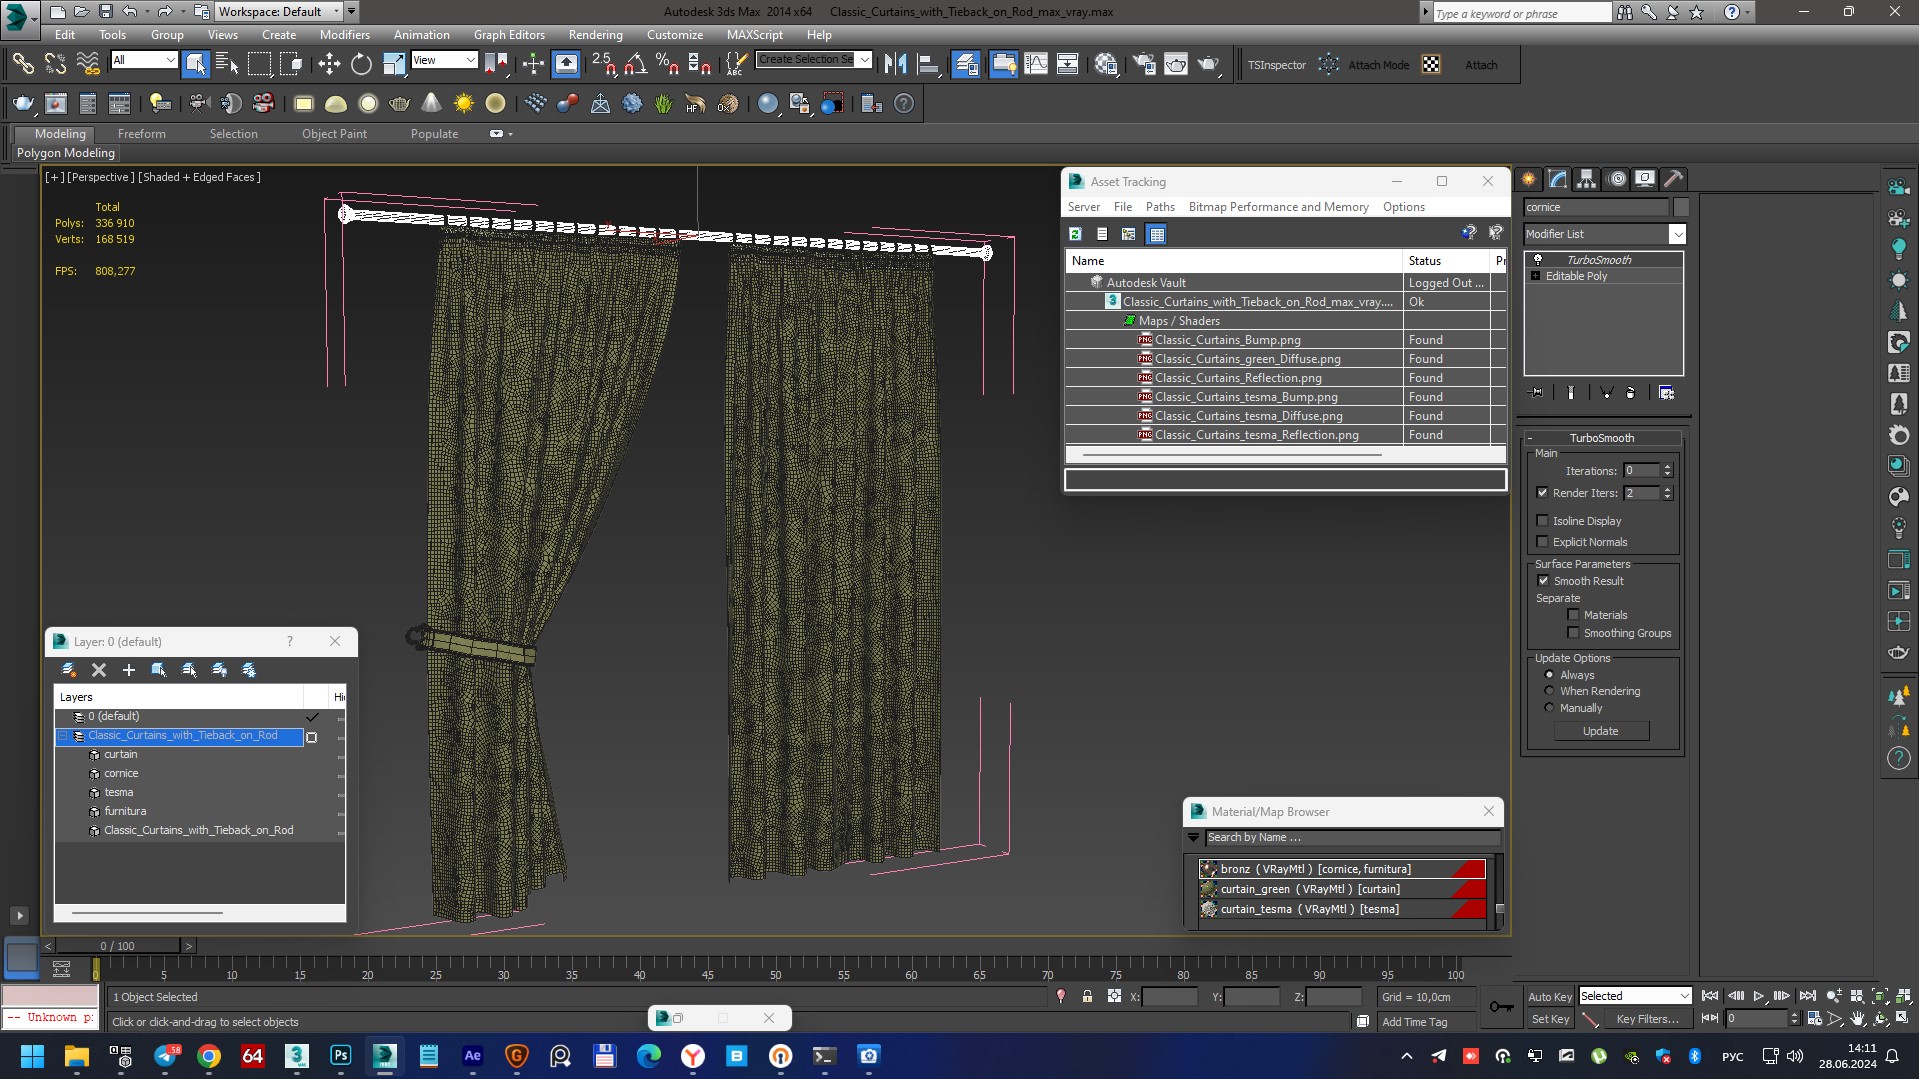
Task: Click the Auto Key button
Action: (1549, 996)
